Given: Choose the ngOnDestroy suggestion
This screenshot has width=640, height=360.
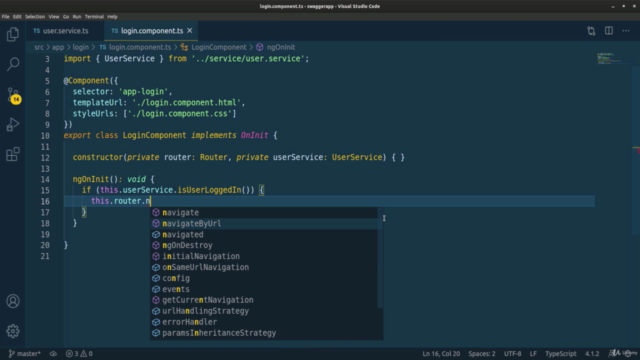Looking at the screenshot, I should [x=264, y=245].
